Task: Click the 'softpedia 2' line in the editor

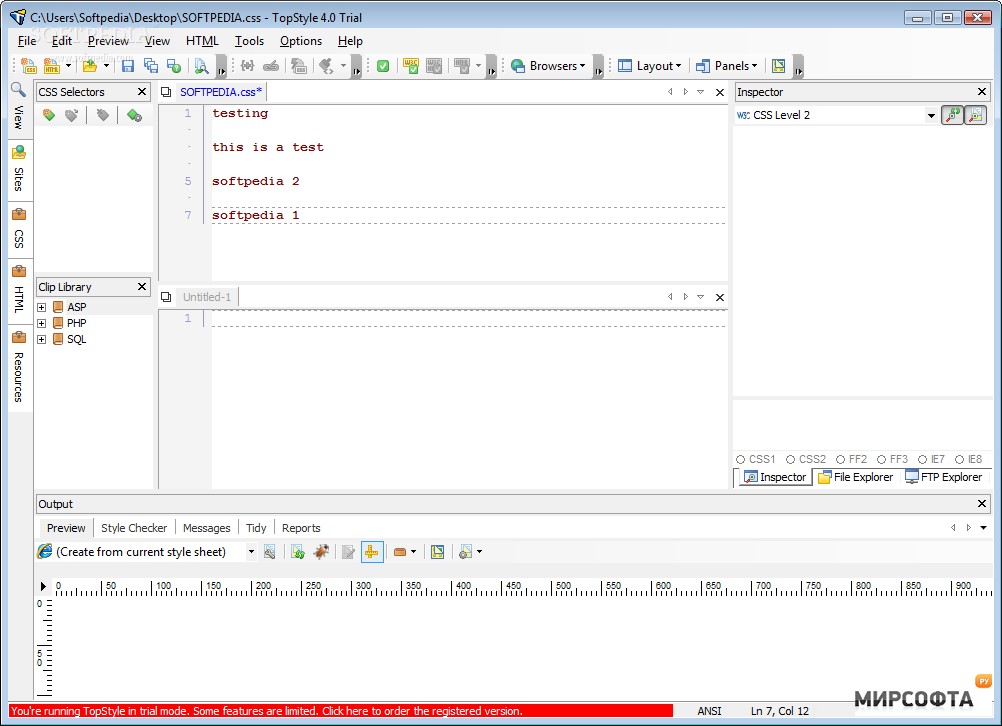Action: click(256, 182)
